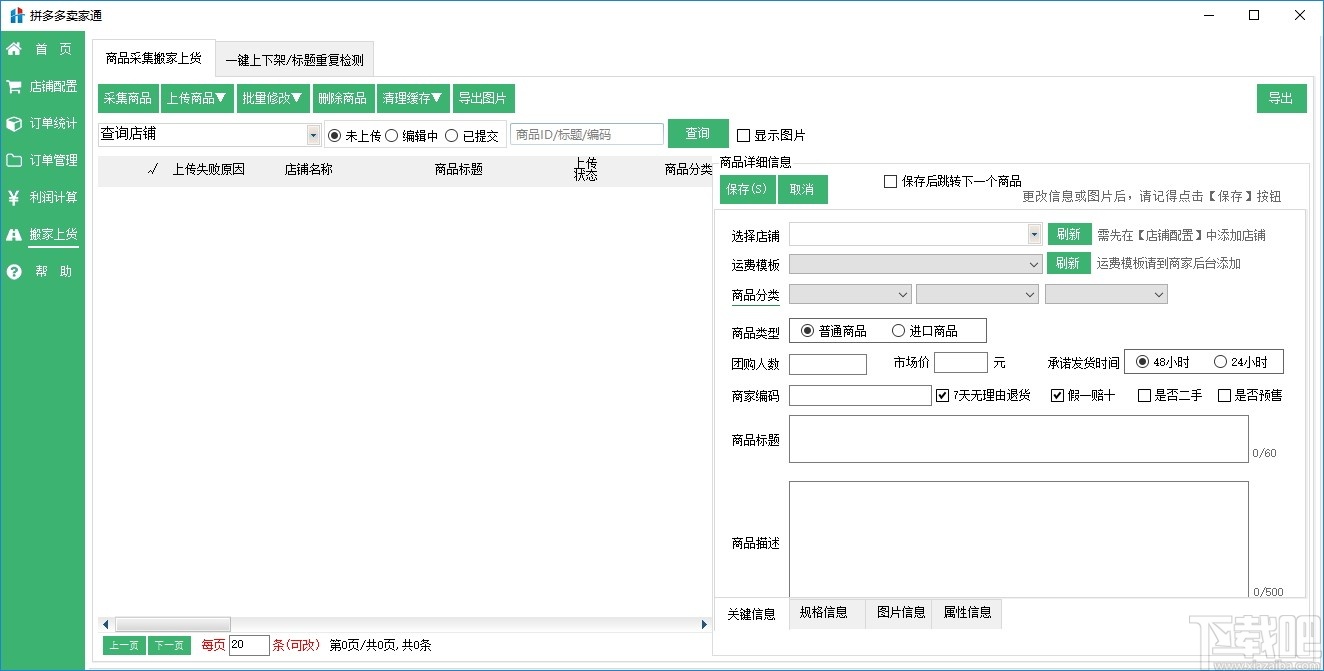The height and width of the screenshot is (671, 1324).
Task: Go to 订单管理 via the sidebar icon
Action: click(x=42, y=160)
